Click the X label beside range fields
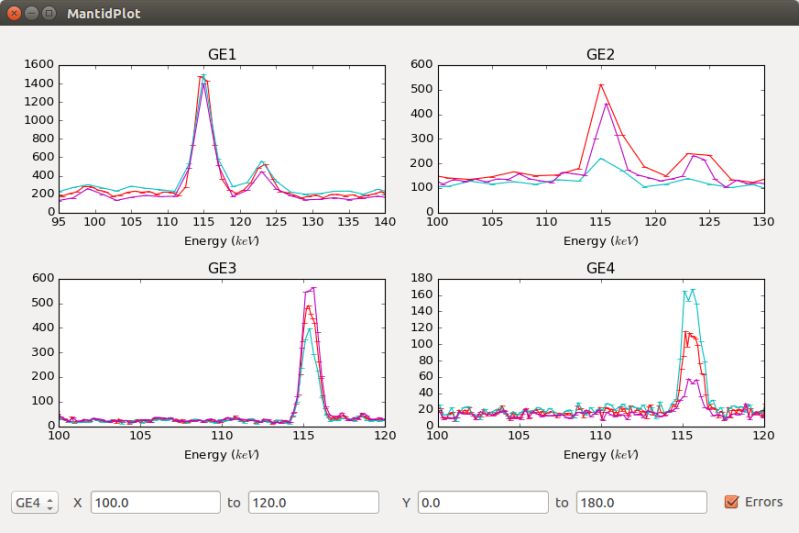Image resolution: width=799 pixels, height=533 pixels. (x=77, y=503)
